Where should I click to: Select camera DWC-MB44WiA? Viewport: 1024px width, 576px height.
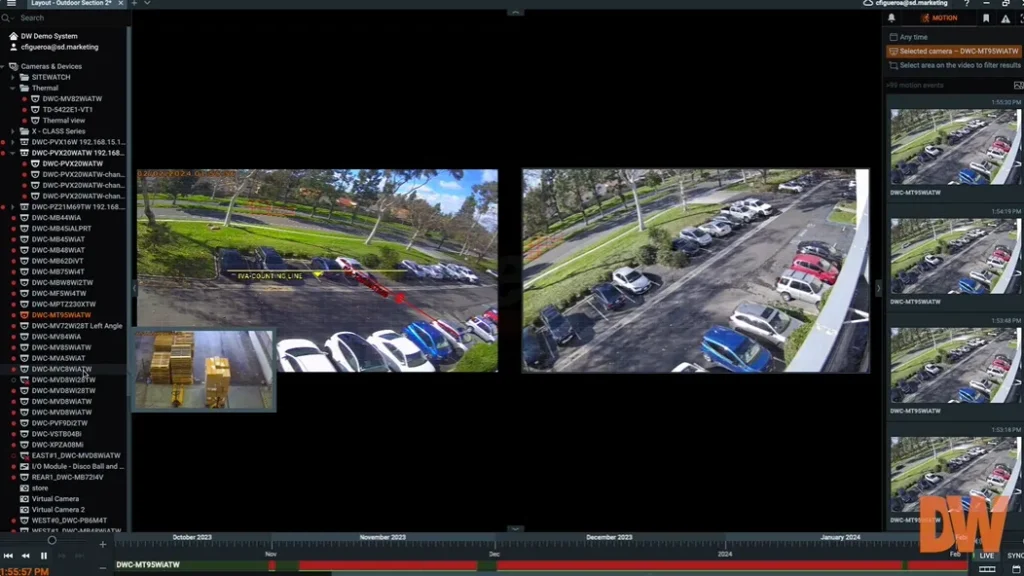tap(56, 217)
